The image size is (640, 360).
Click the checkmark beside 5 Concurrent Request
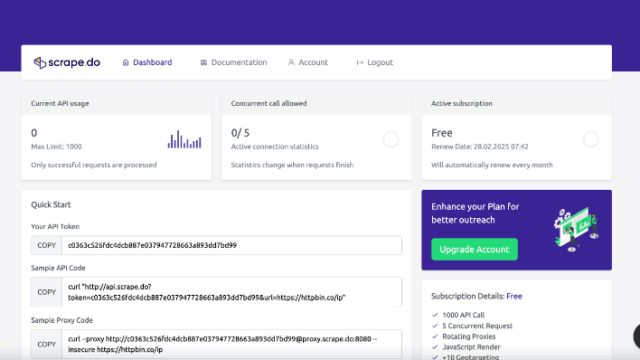[x=435, y=326]
